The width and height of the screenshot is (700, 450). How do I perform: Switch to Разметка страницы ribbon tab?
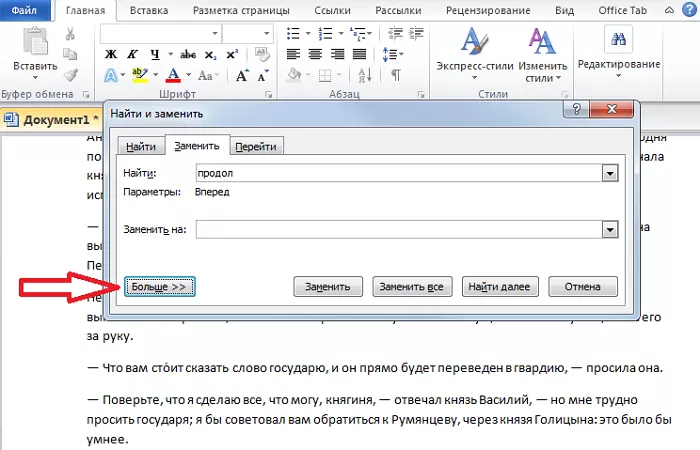[241, 10]
